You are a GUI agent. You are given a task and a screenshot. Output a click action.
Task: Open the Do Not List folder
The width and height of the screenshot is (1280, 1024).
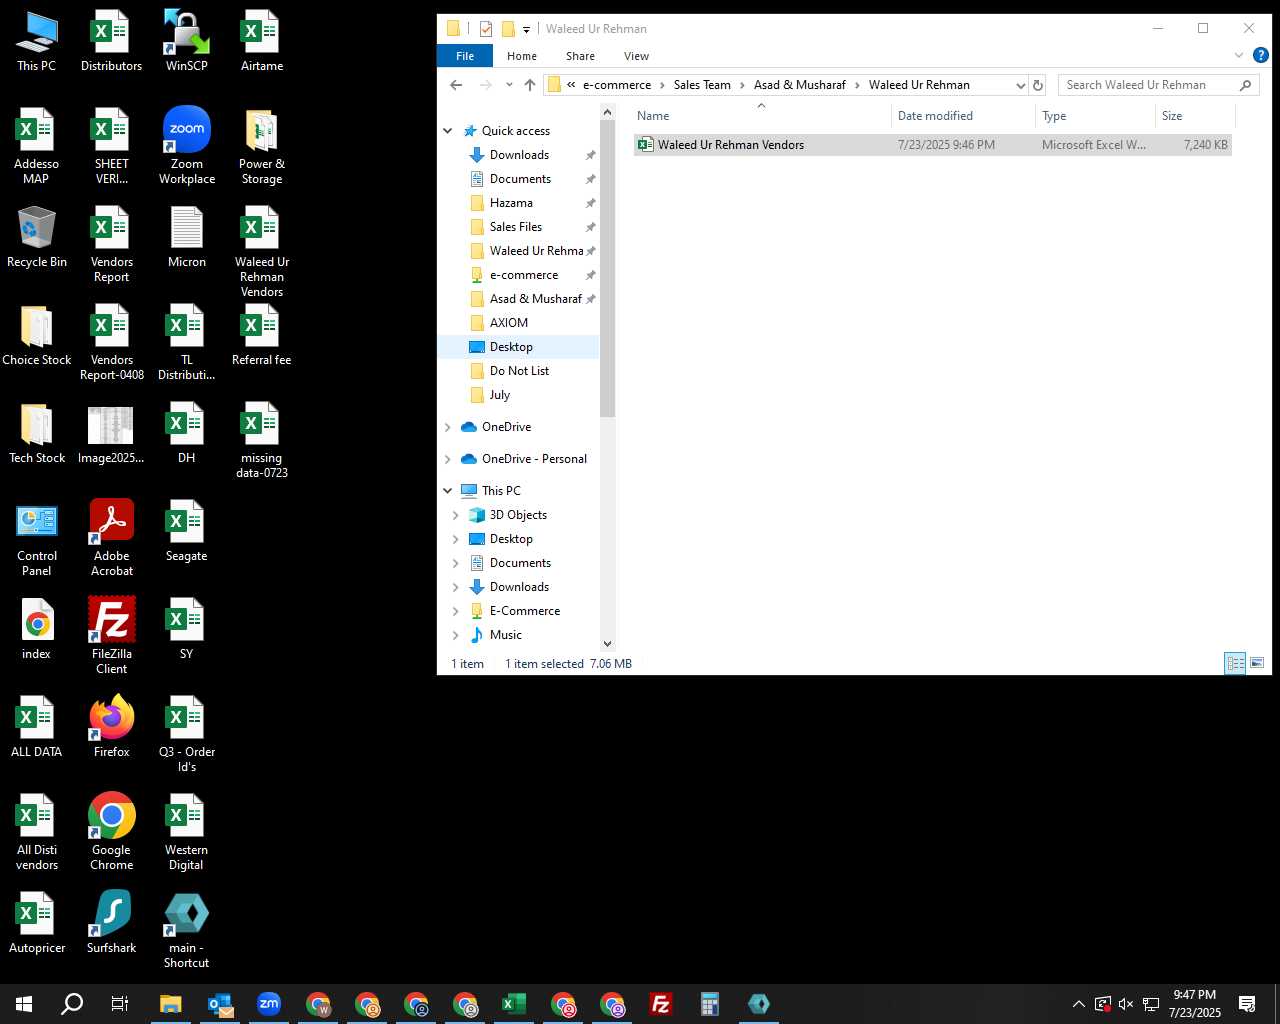(x=519, y=371)
